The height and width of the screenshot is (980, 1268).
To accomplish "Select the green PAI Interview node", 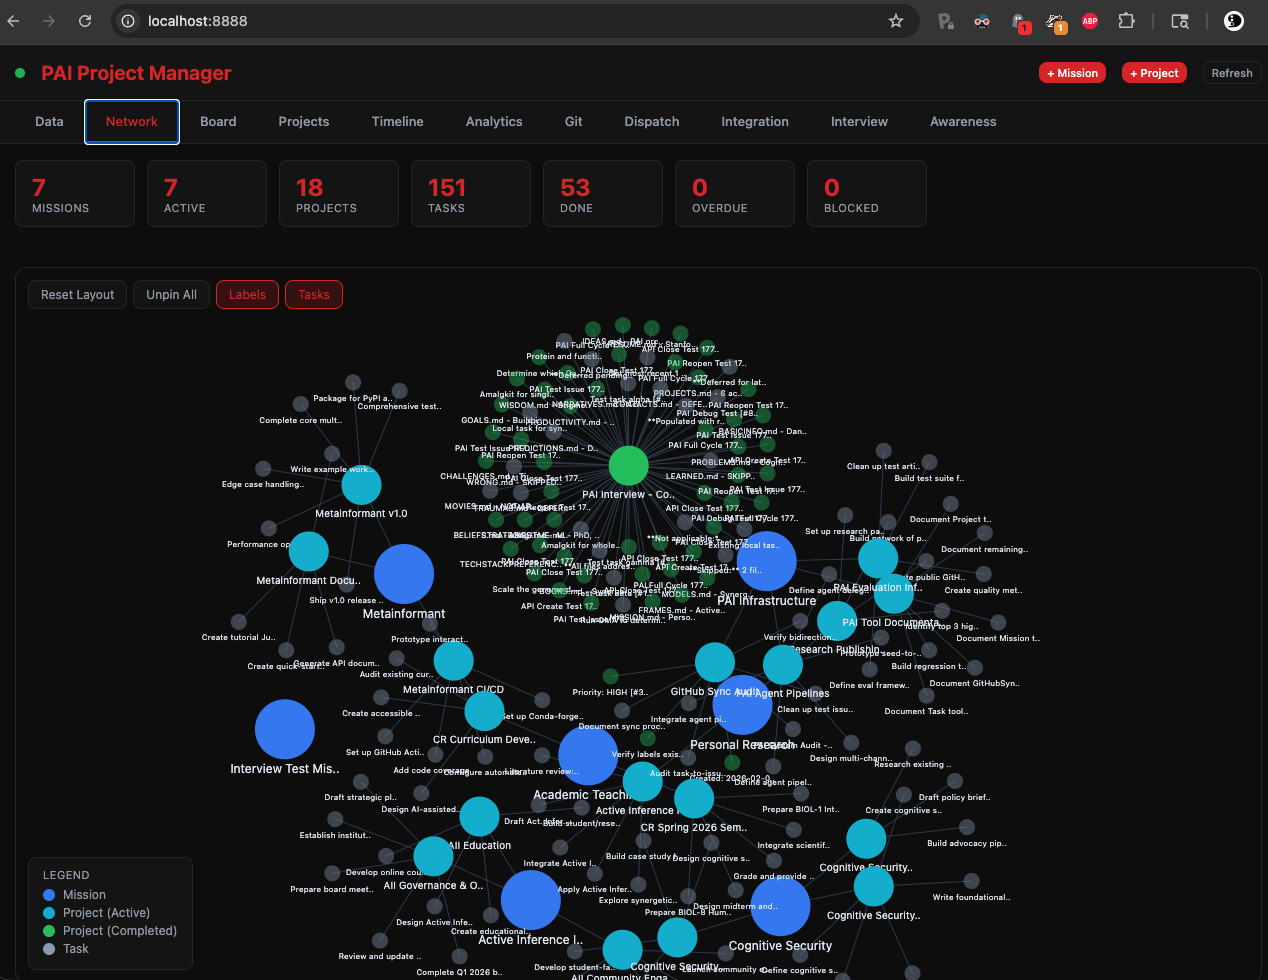I will (x=629, y=465).
